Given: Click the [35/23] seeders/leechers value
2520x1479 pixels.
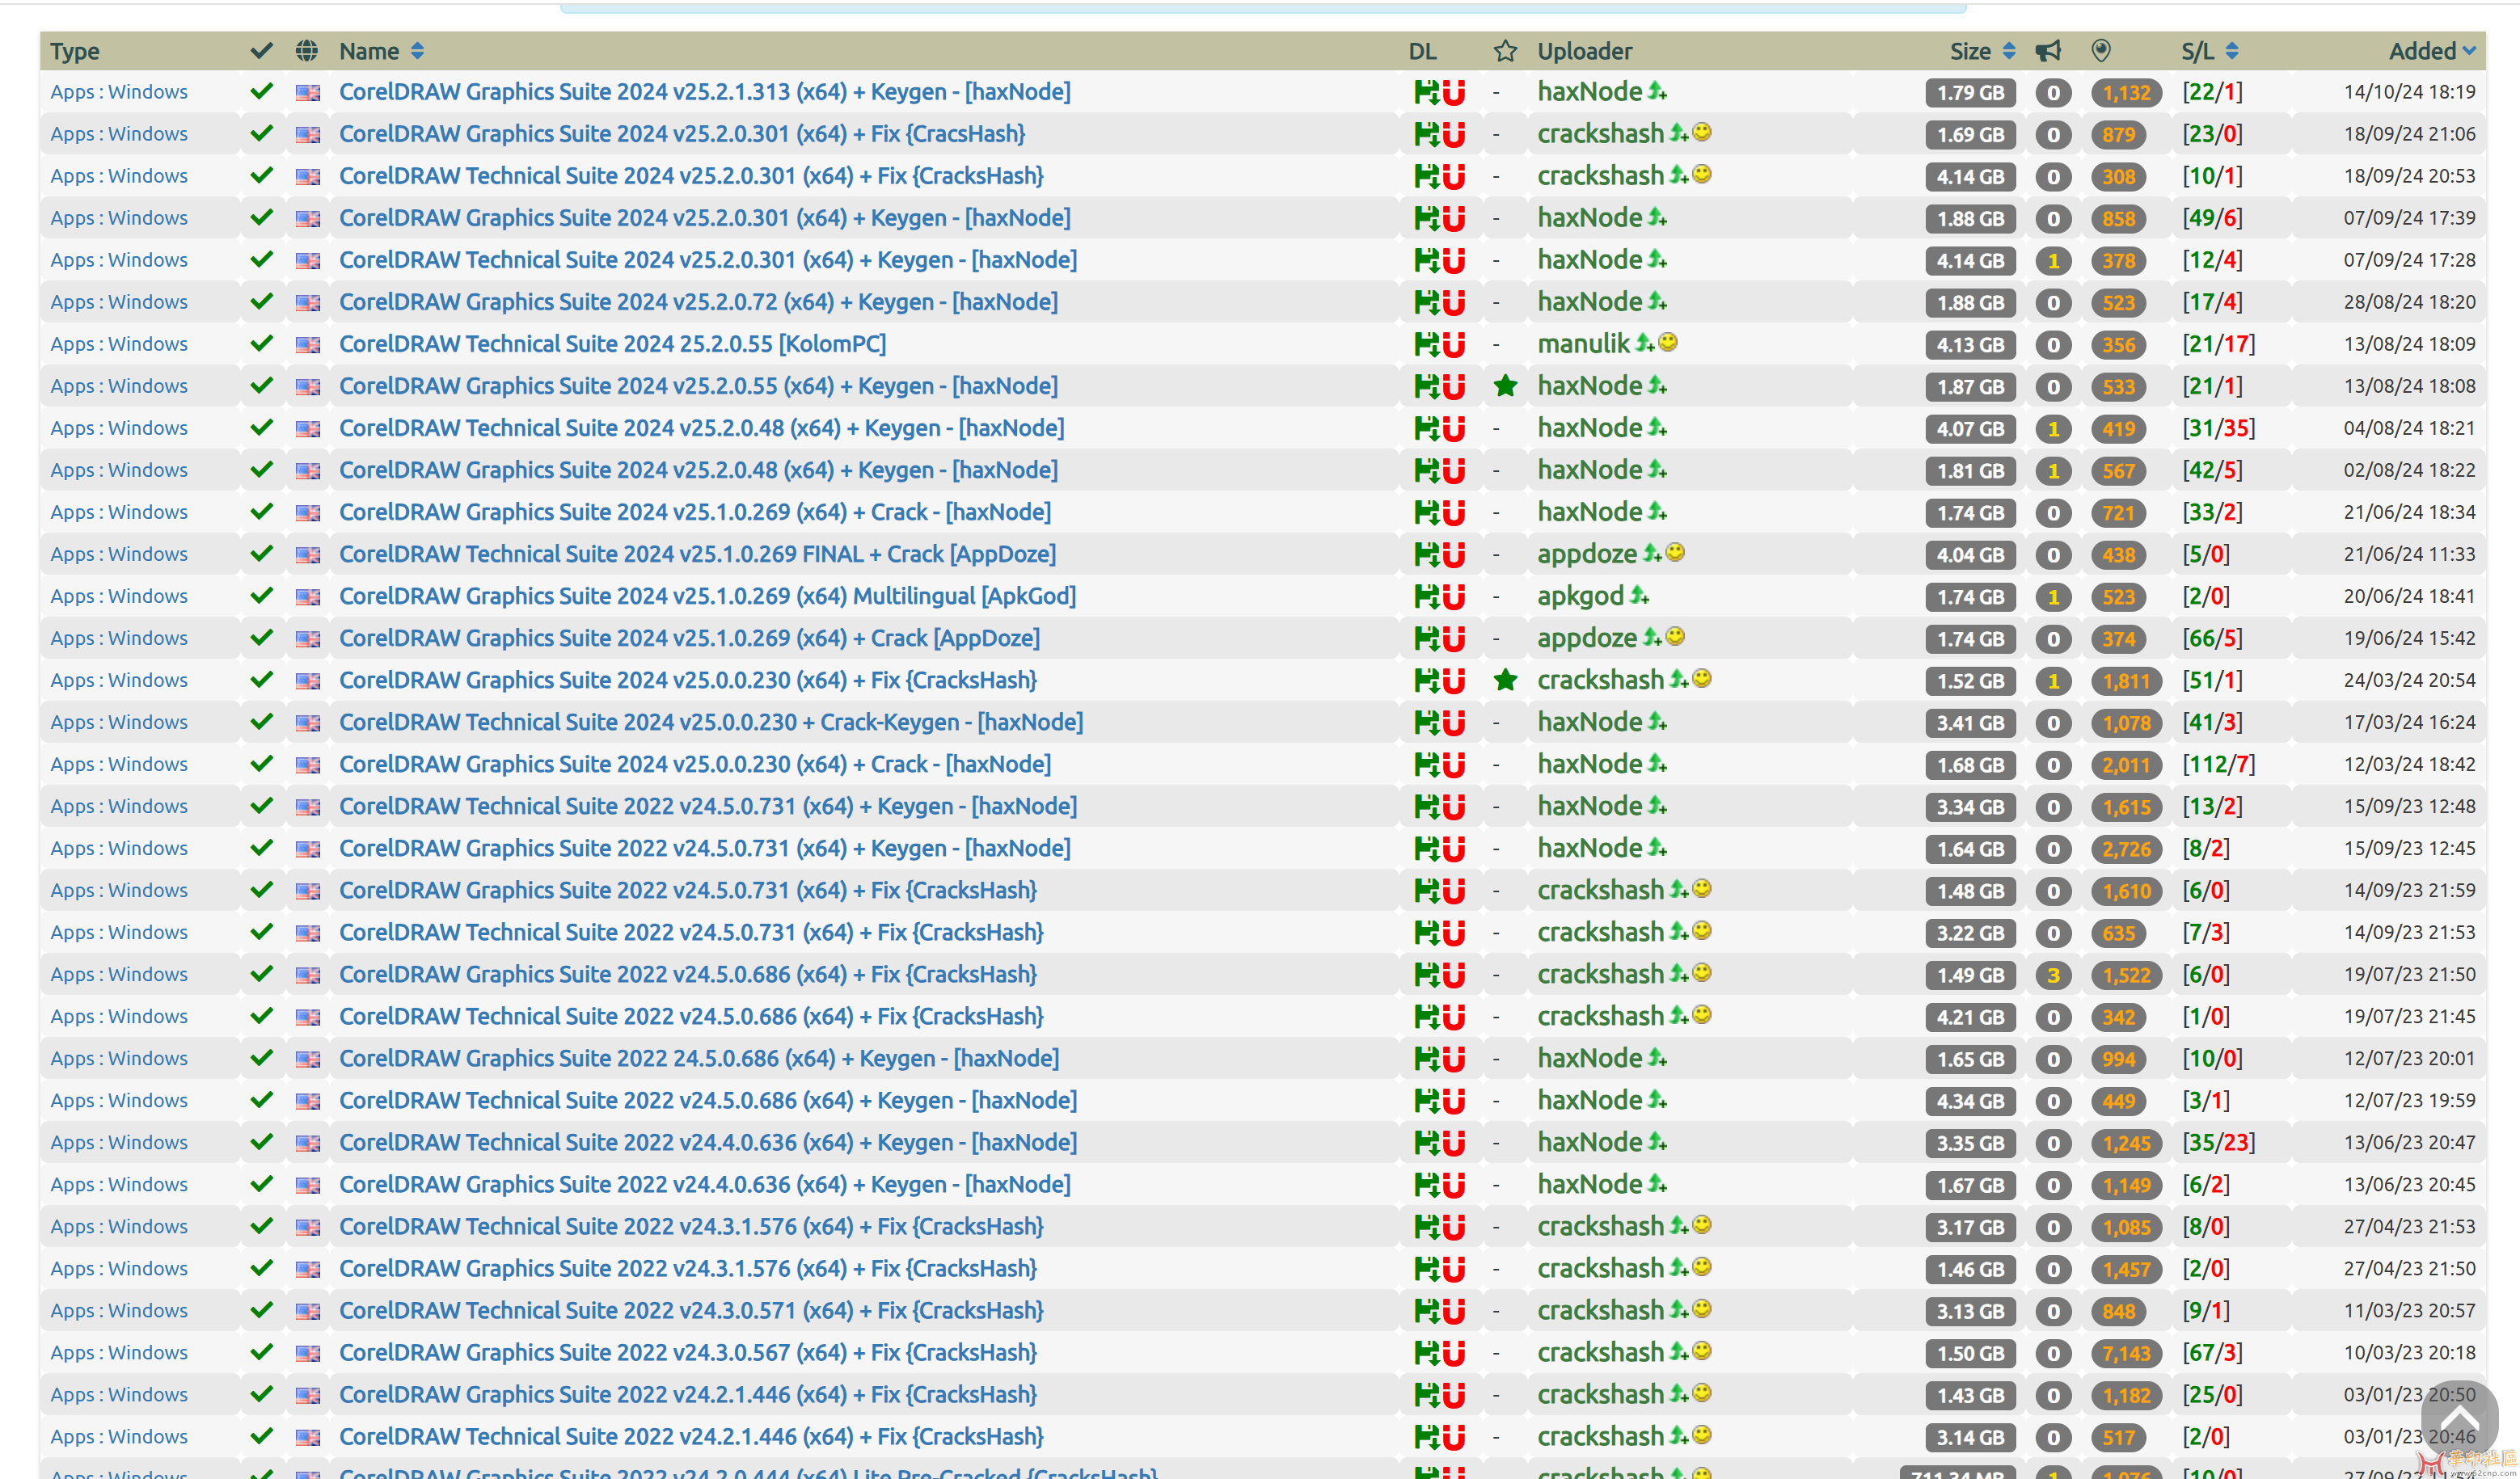Looking at the screenshot, I should click(2218, 1142).
